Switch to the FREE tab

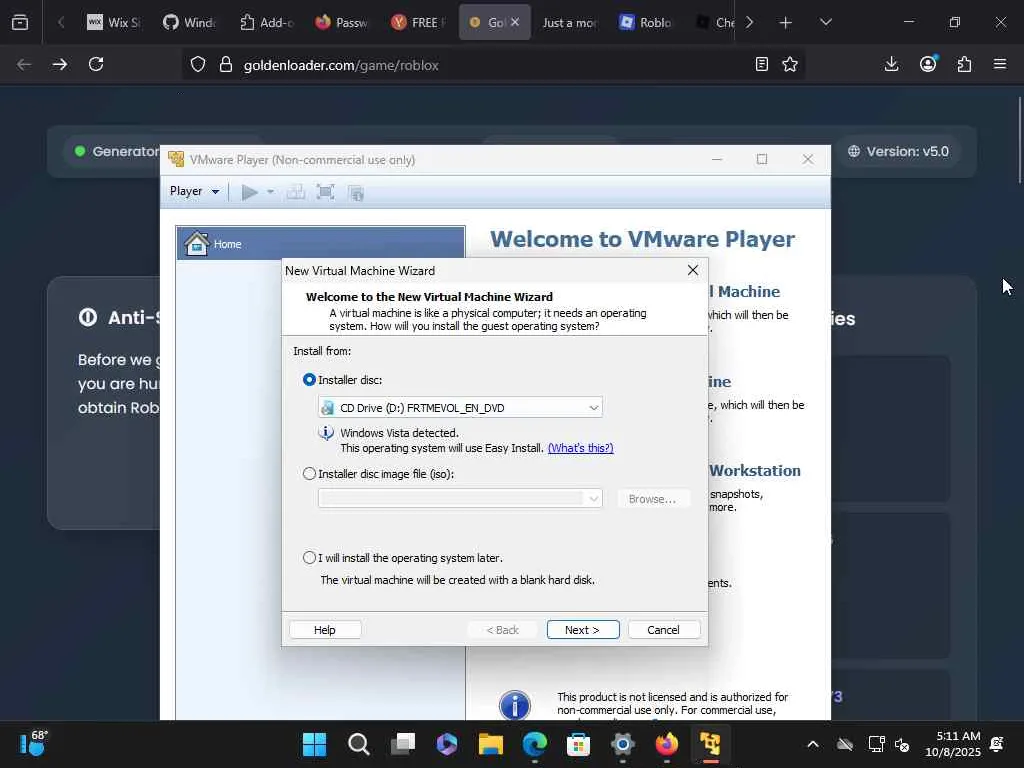point(418,22)
